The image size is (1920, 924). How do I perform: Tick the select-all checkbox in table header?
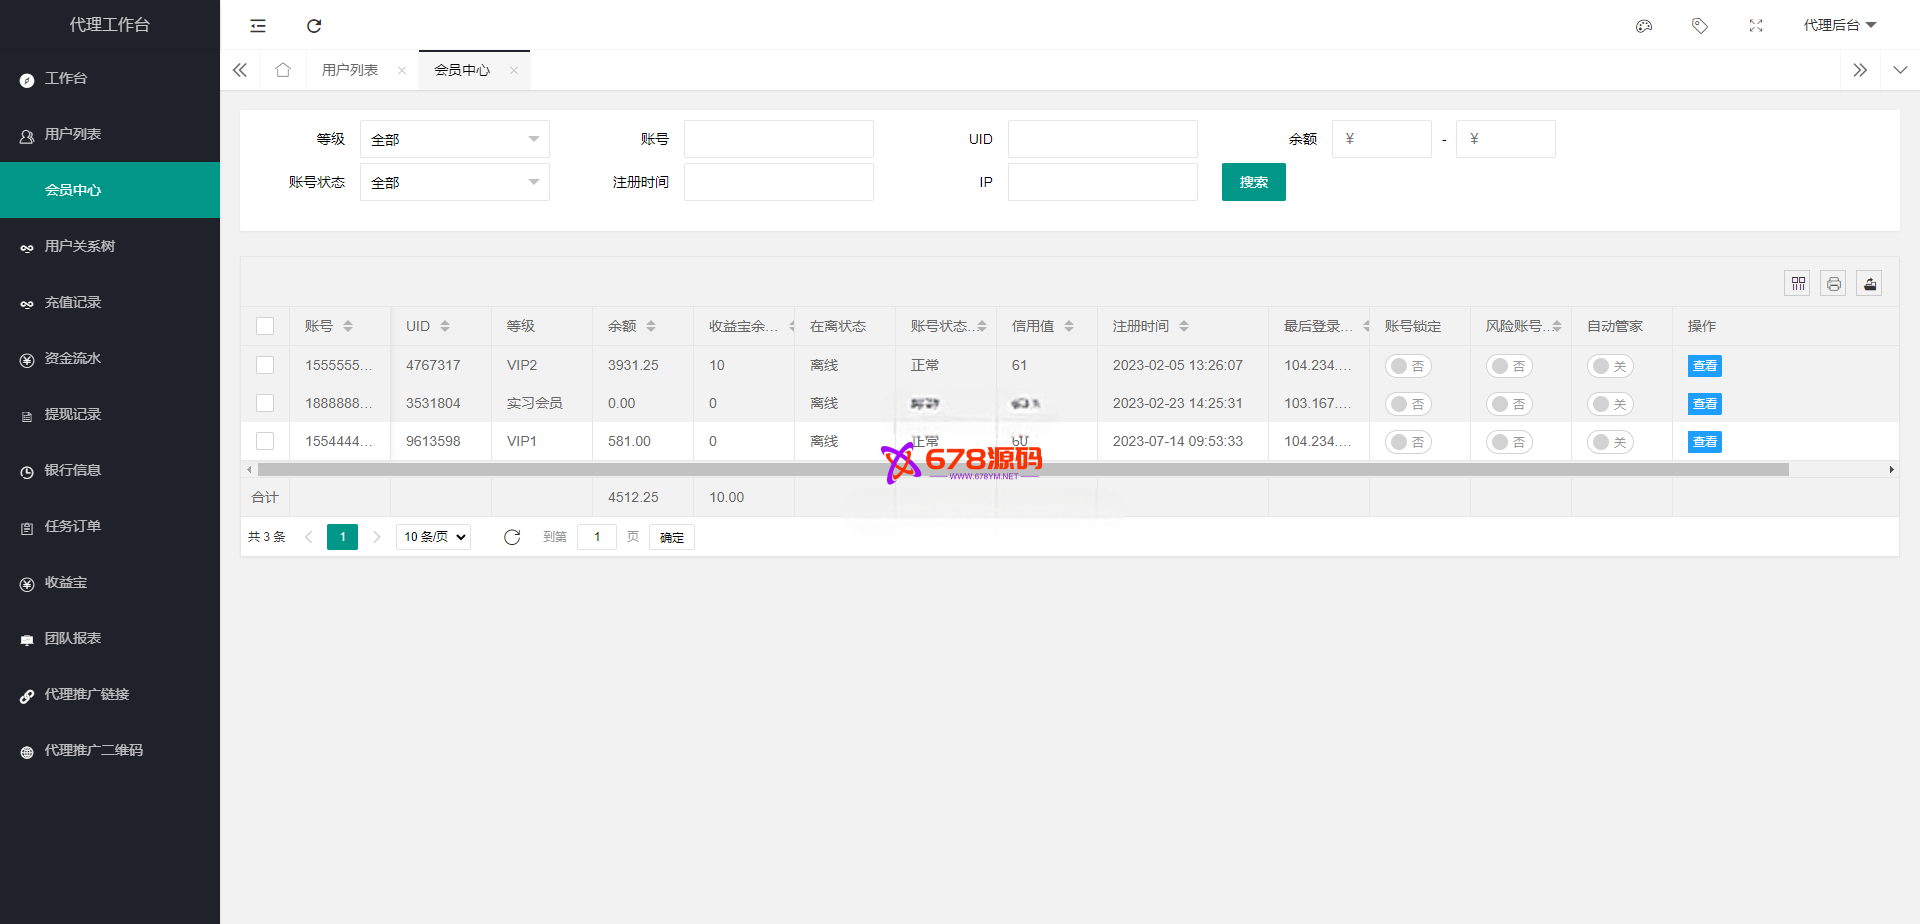(x=265, y=326)
